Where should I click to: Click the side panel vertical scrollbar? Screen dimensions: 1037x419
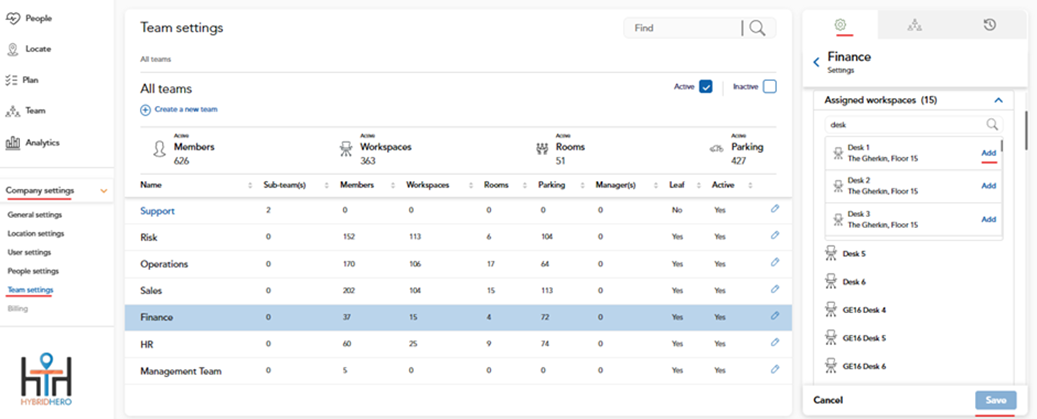(x=1026, y=129)
